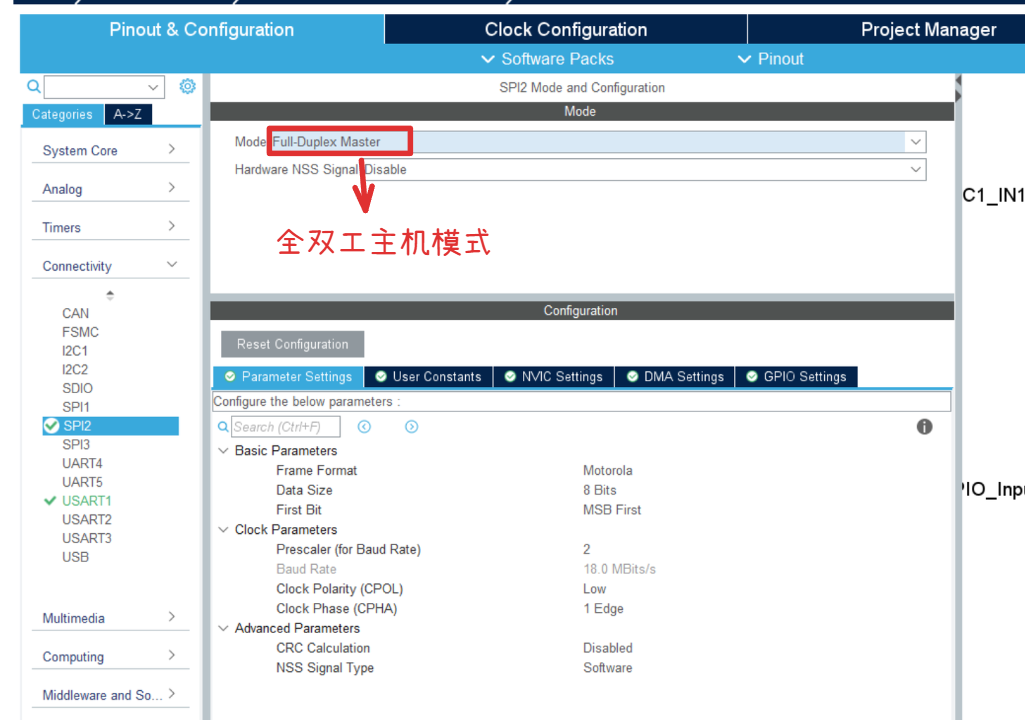
Task: Expand the Multimedia category
Action: 110,618
